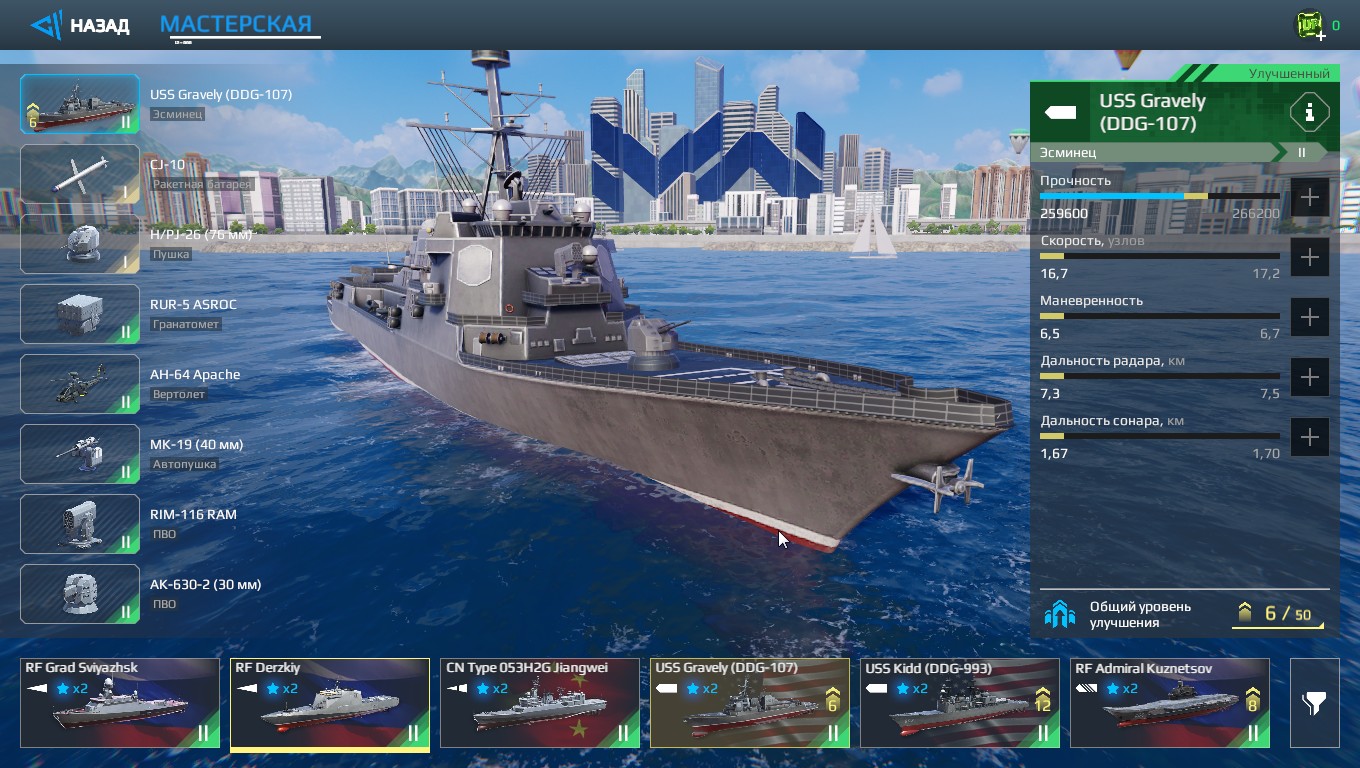Upgrade Прочность with plus button

[x=1310, y=197]
